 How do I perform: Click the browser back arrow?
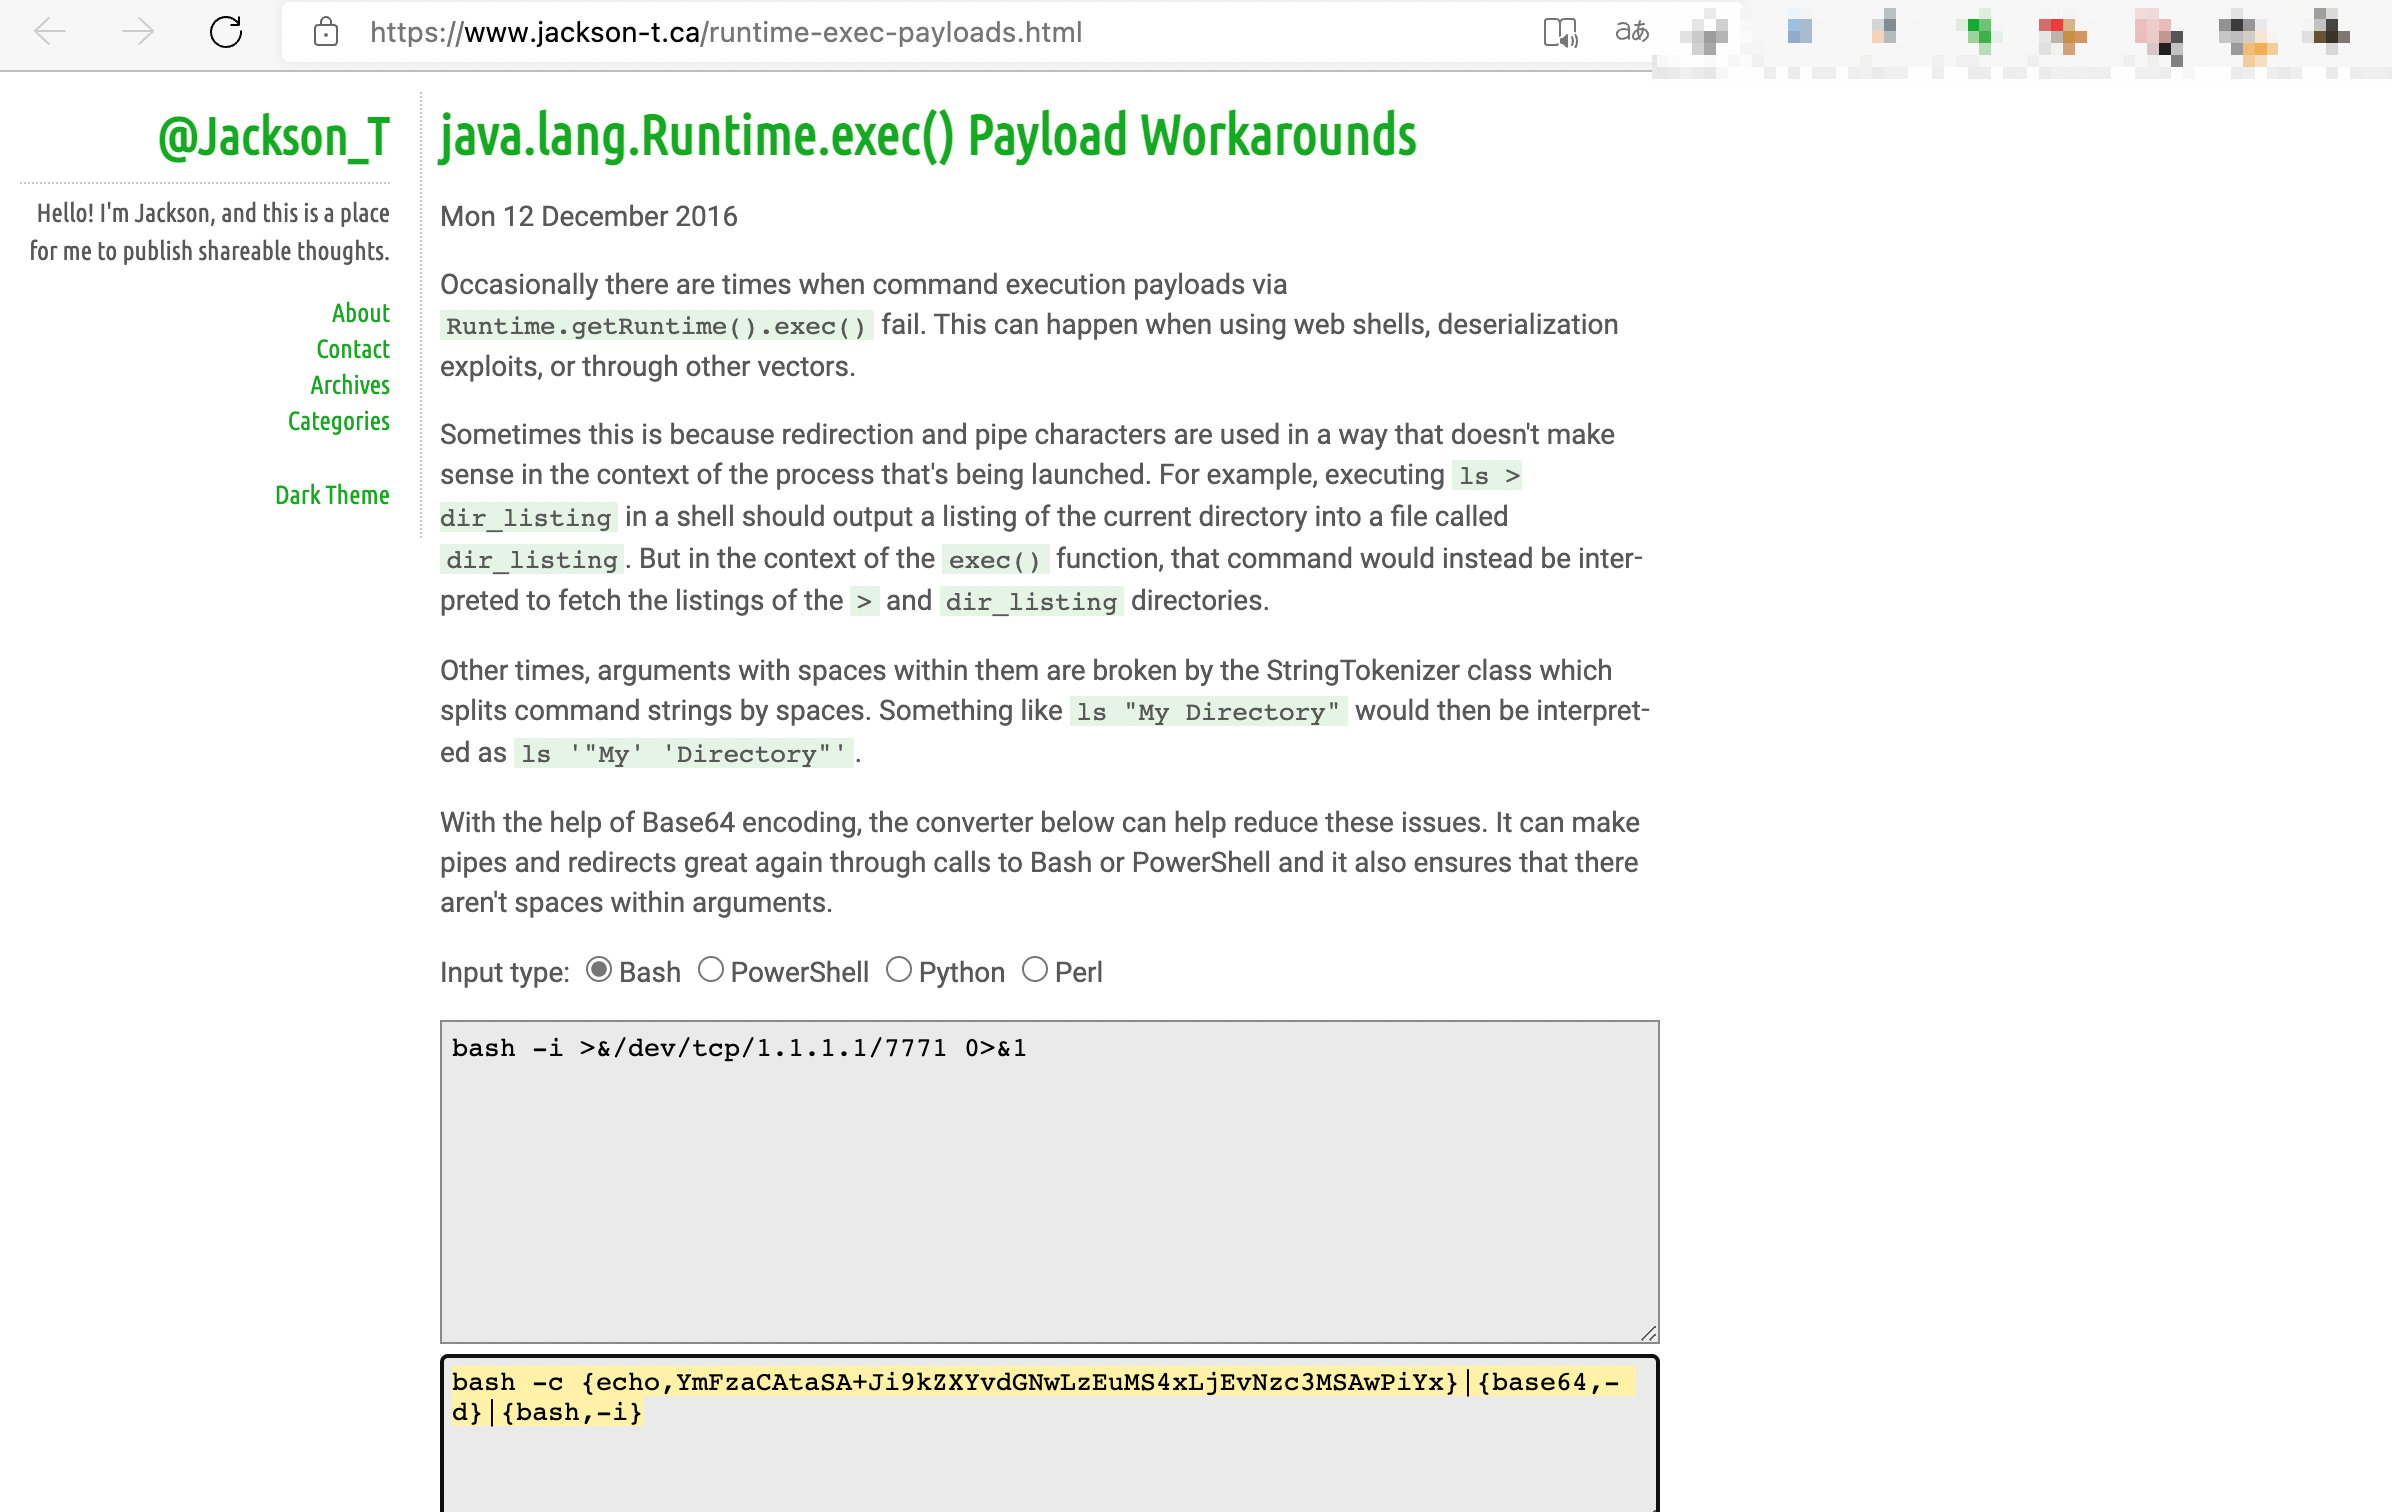click(50, 32)
